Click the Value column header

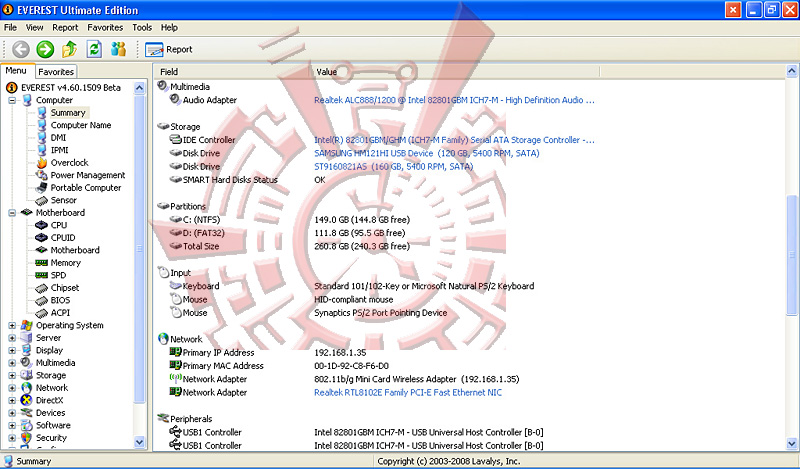[x=456, y=72]
